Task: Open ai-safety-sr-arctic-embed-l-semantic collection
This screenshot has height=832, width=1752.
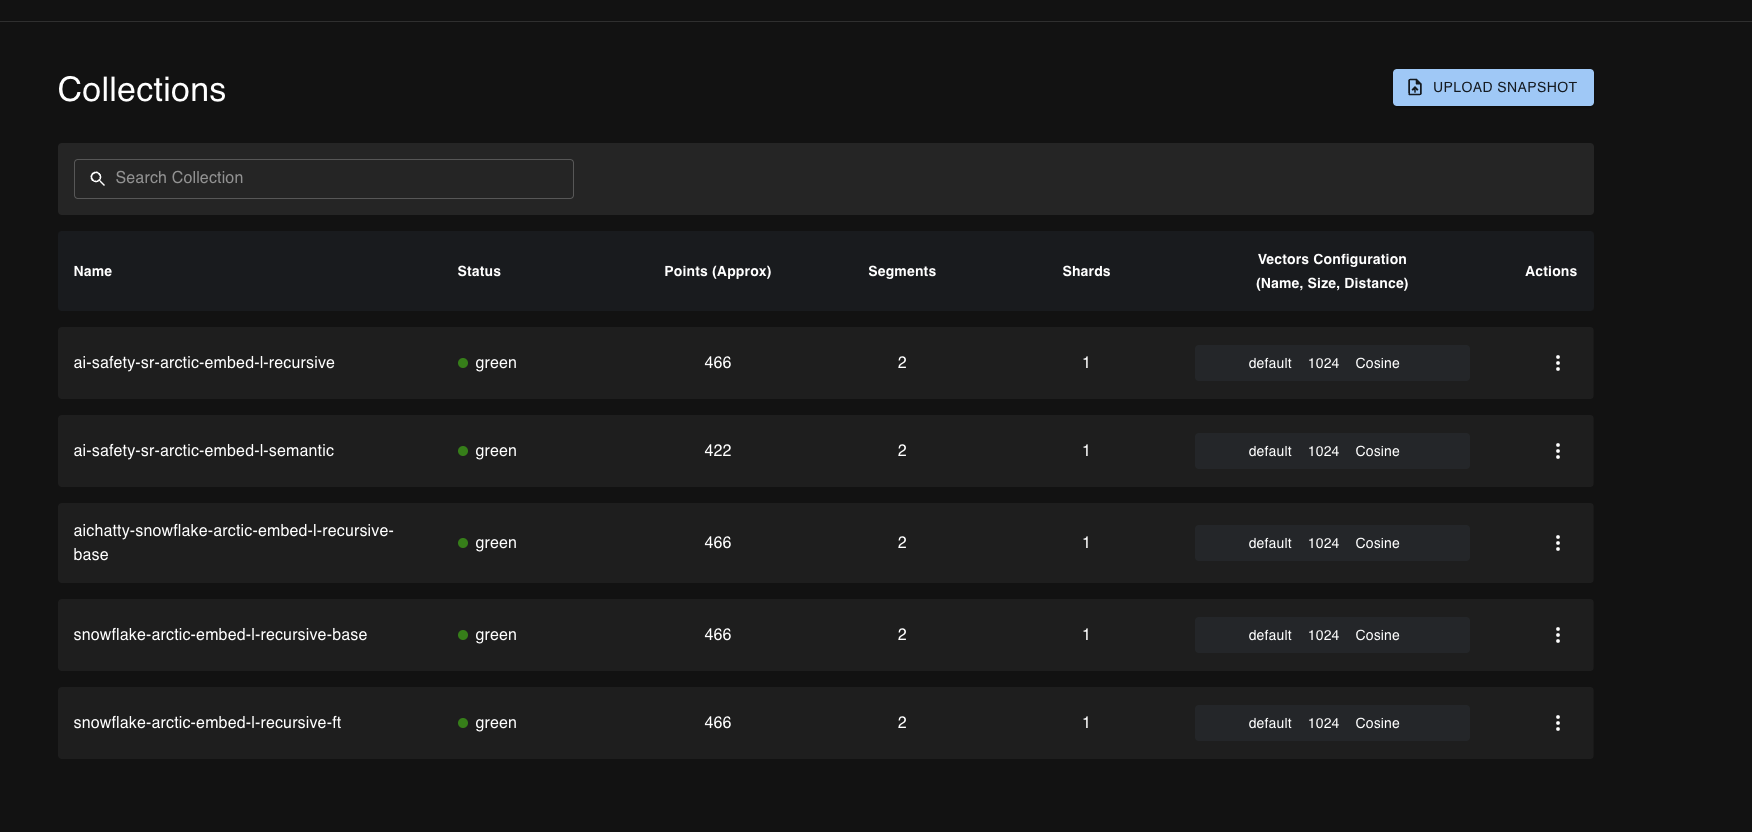Action: [204, 451]
